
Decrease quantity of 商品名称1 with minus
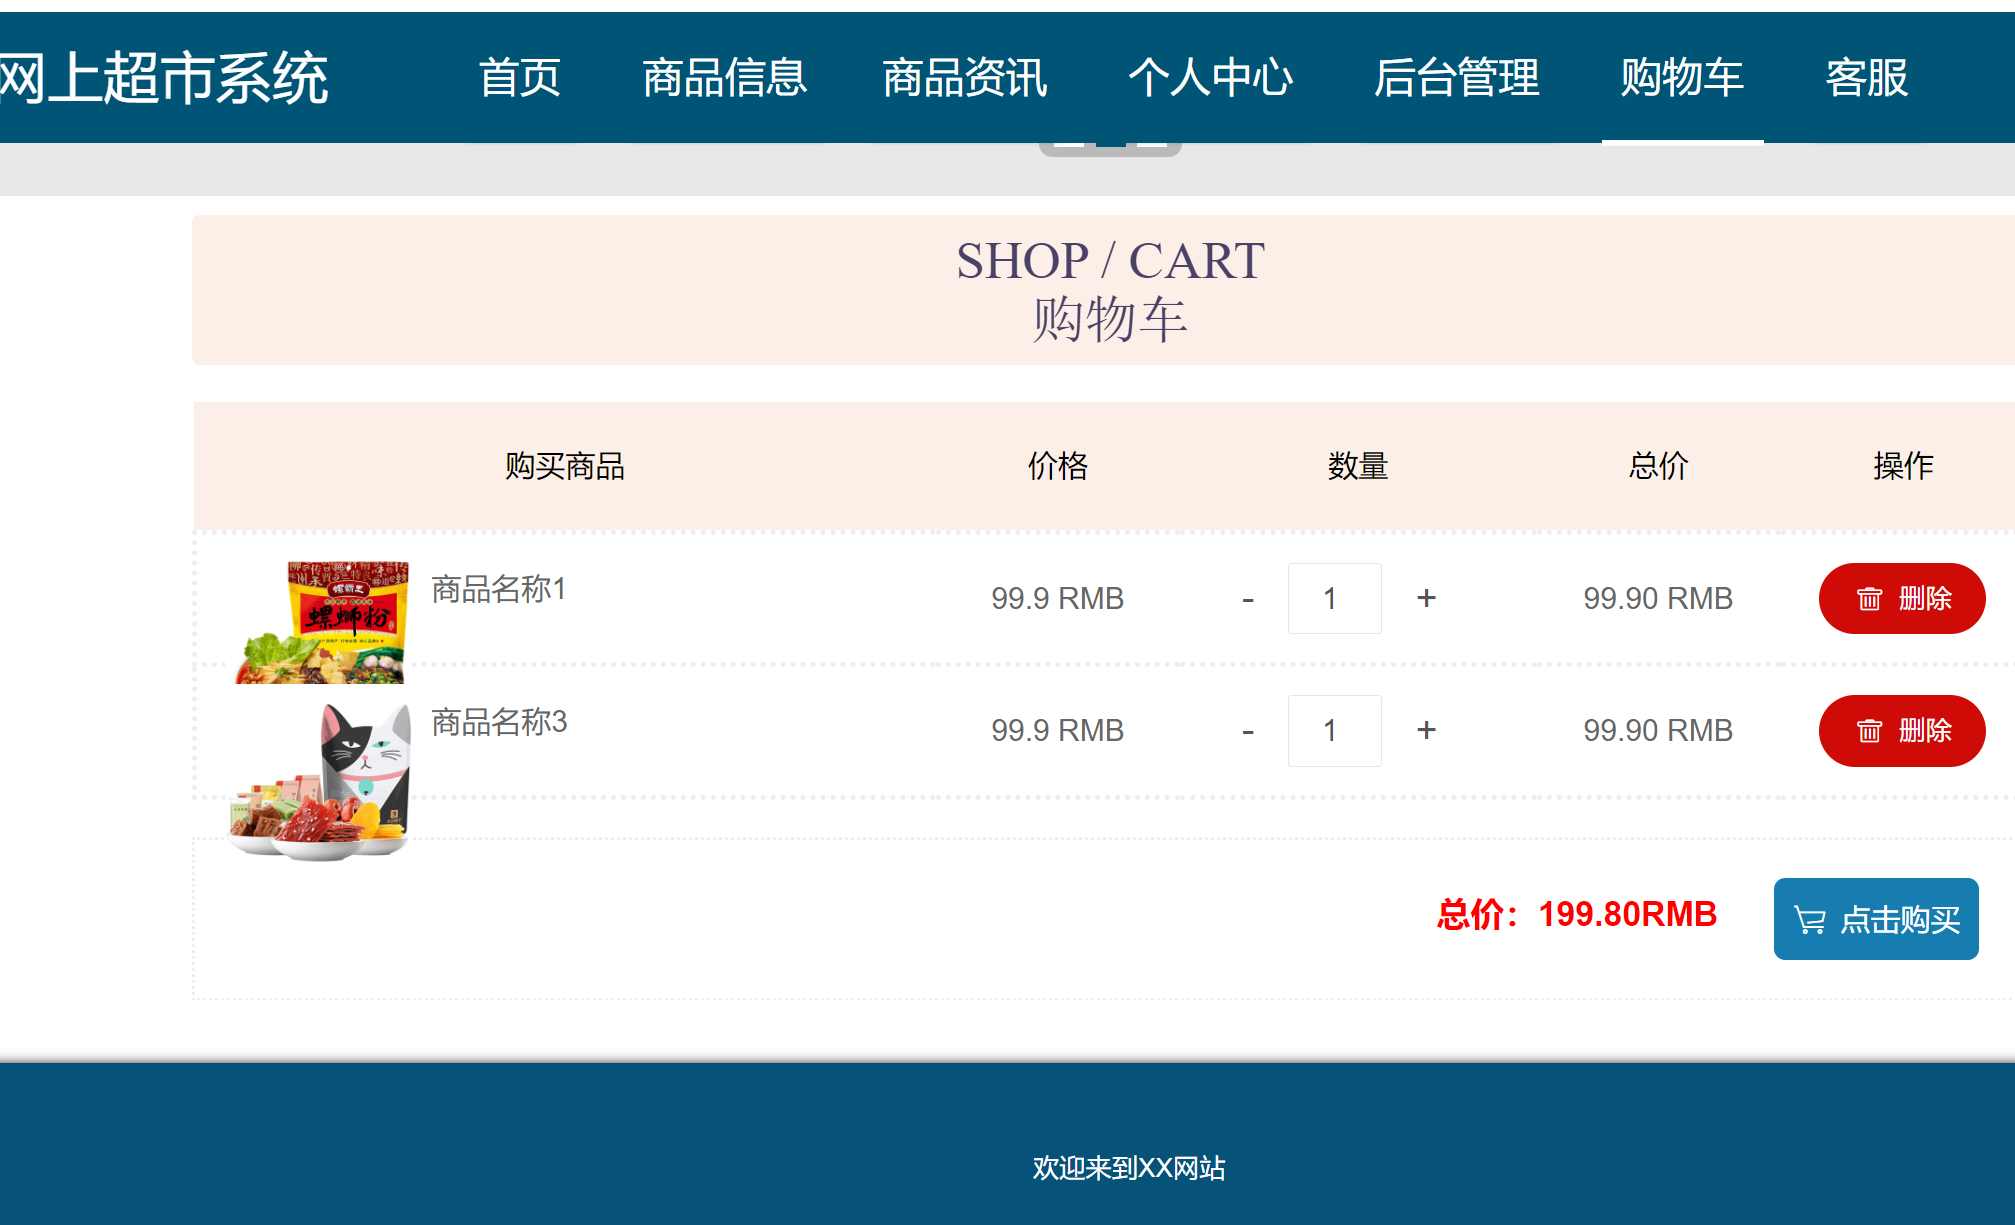tap(1248, 600)
